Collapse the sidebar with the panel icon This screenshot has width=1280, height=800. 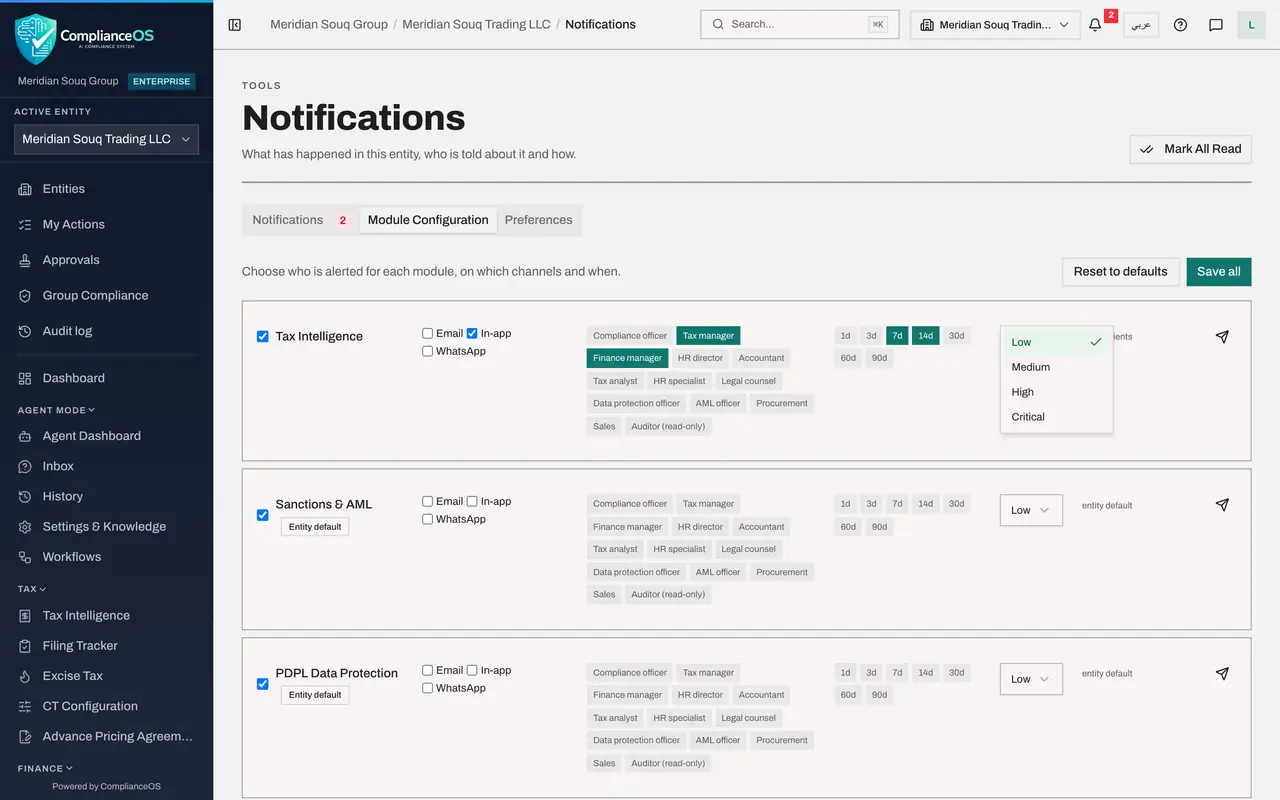[x=235, y=25]
